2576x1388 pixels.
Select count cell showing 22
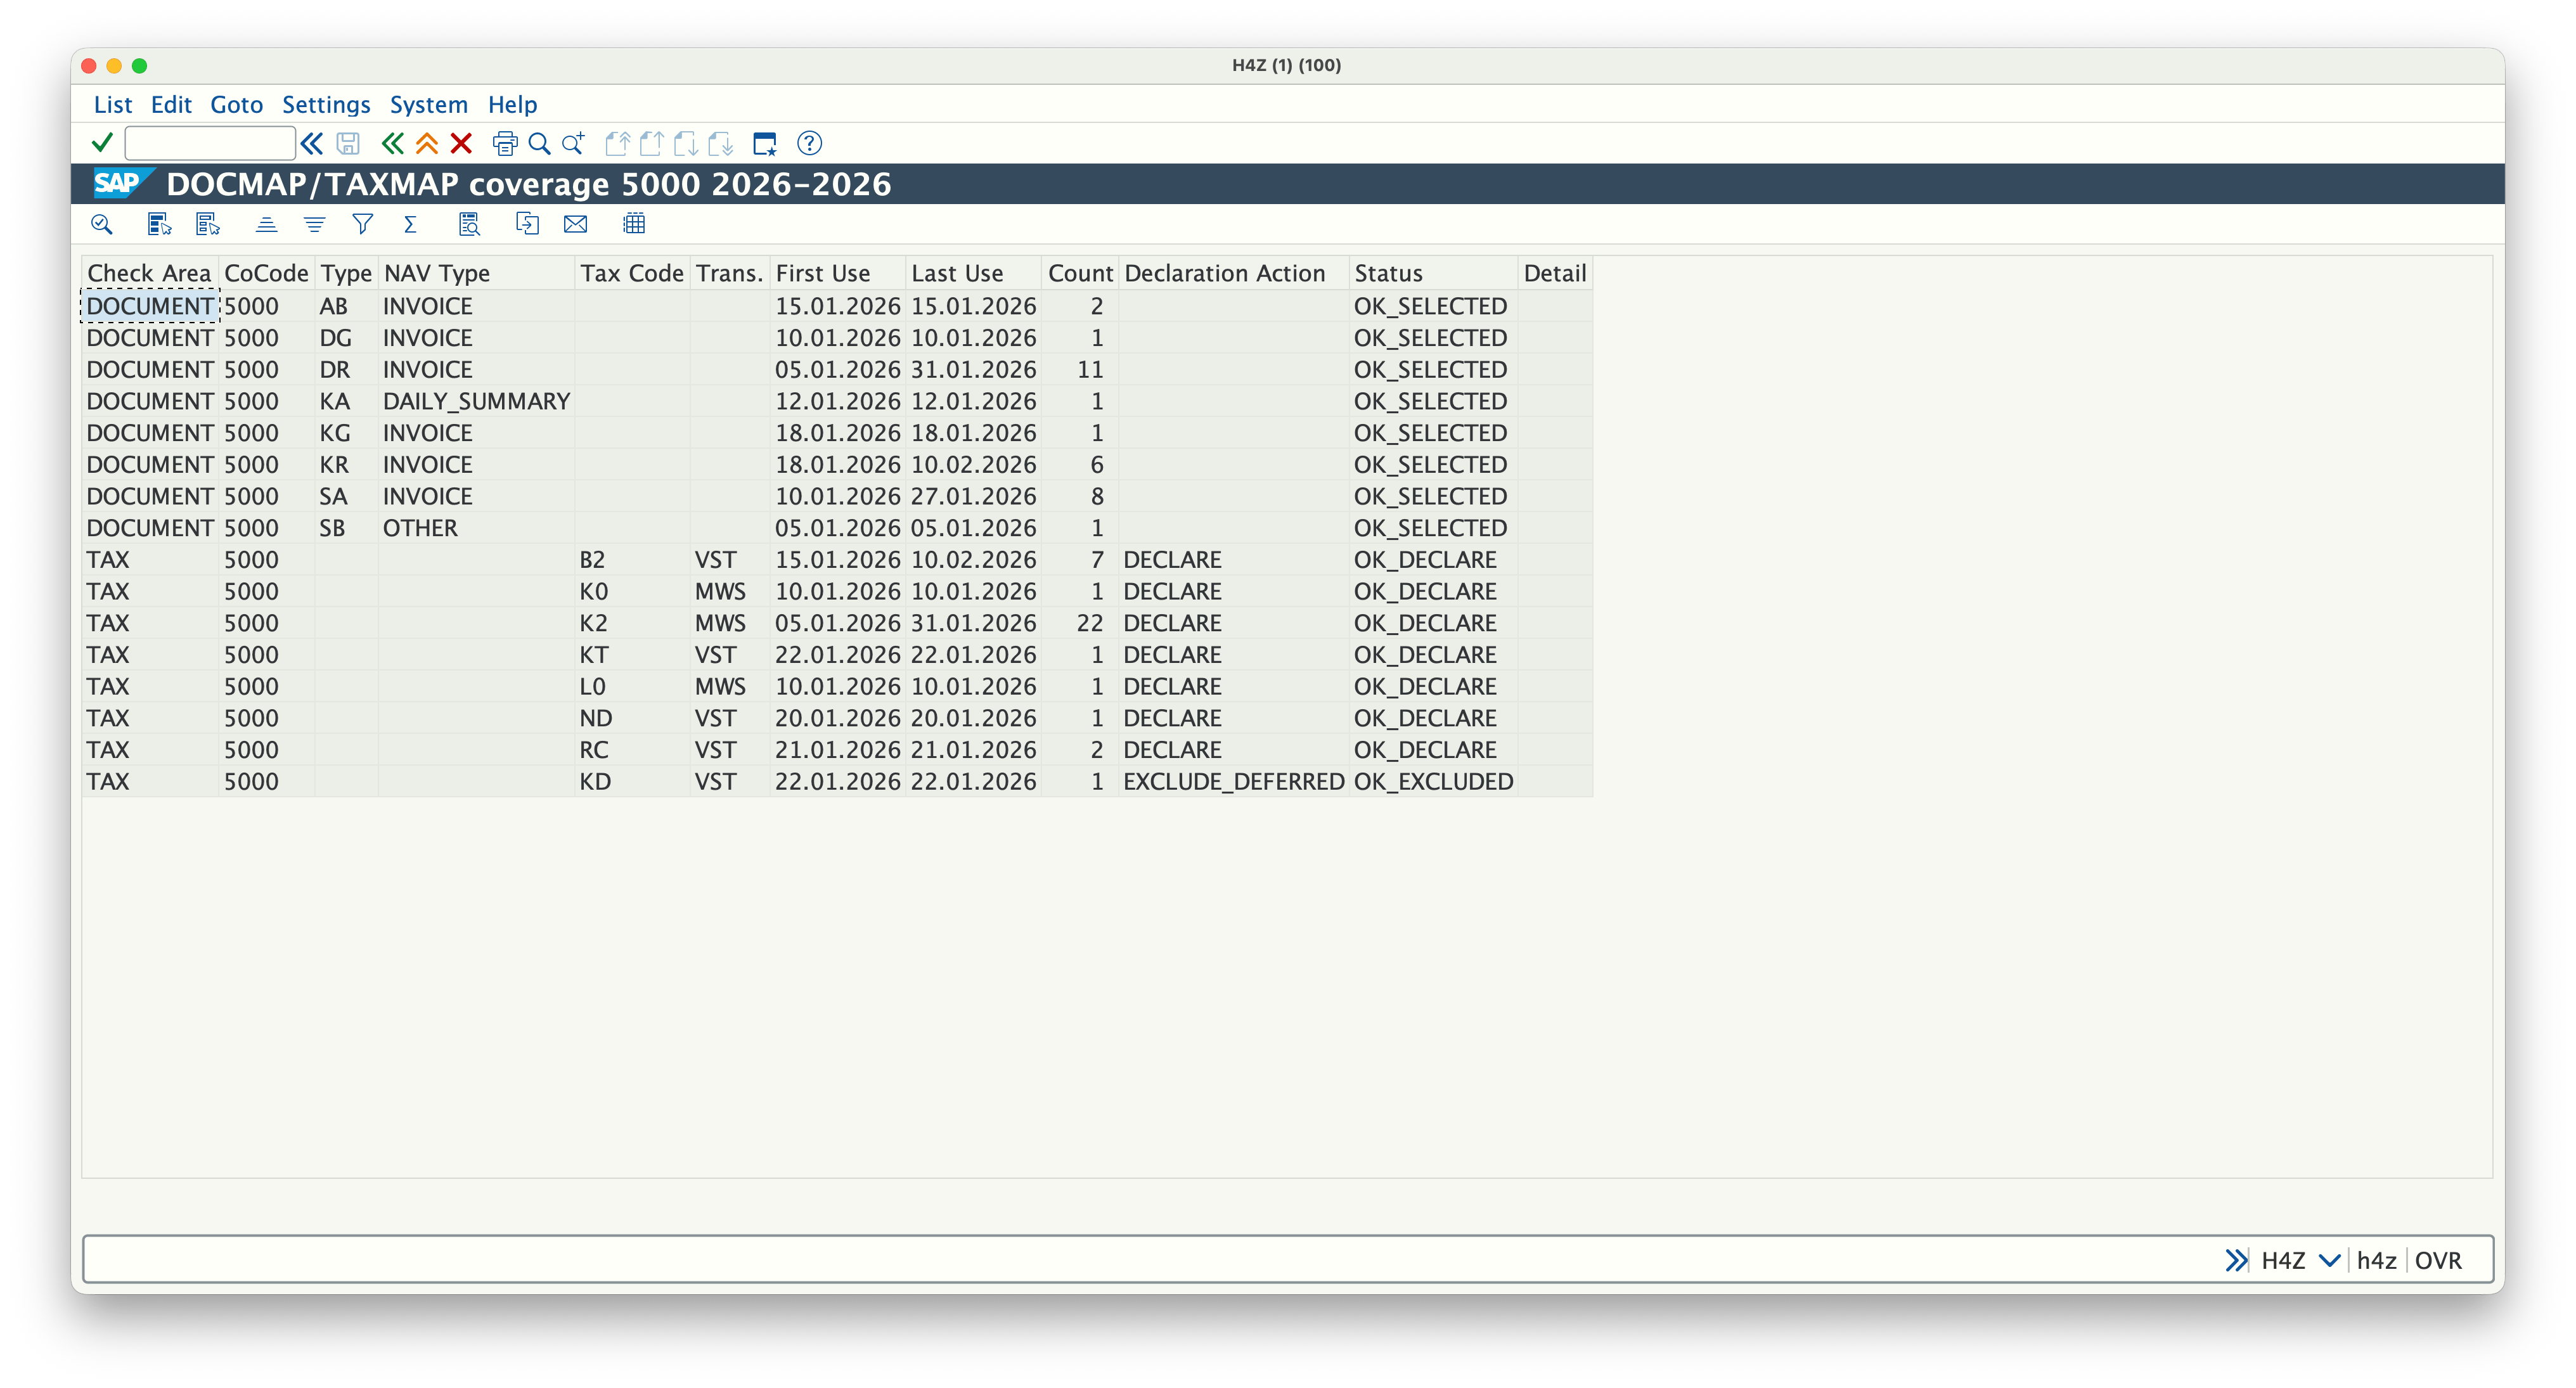1080,623
